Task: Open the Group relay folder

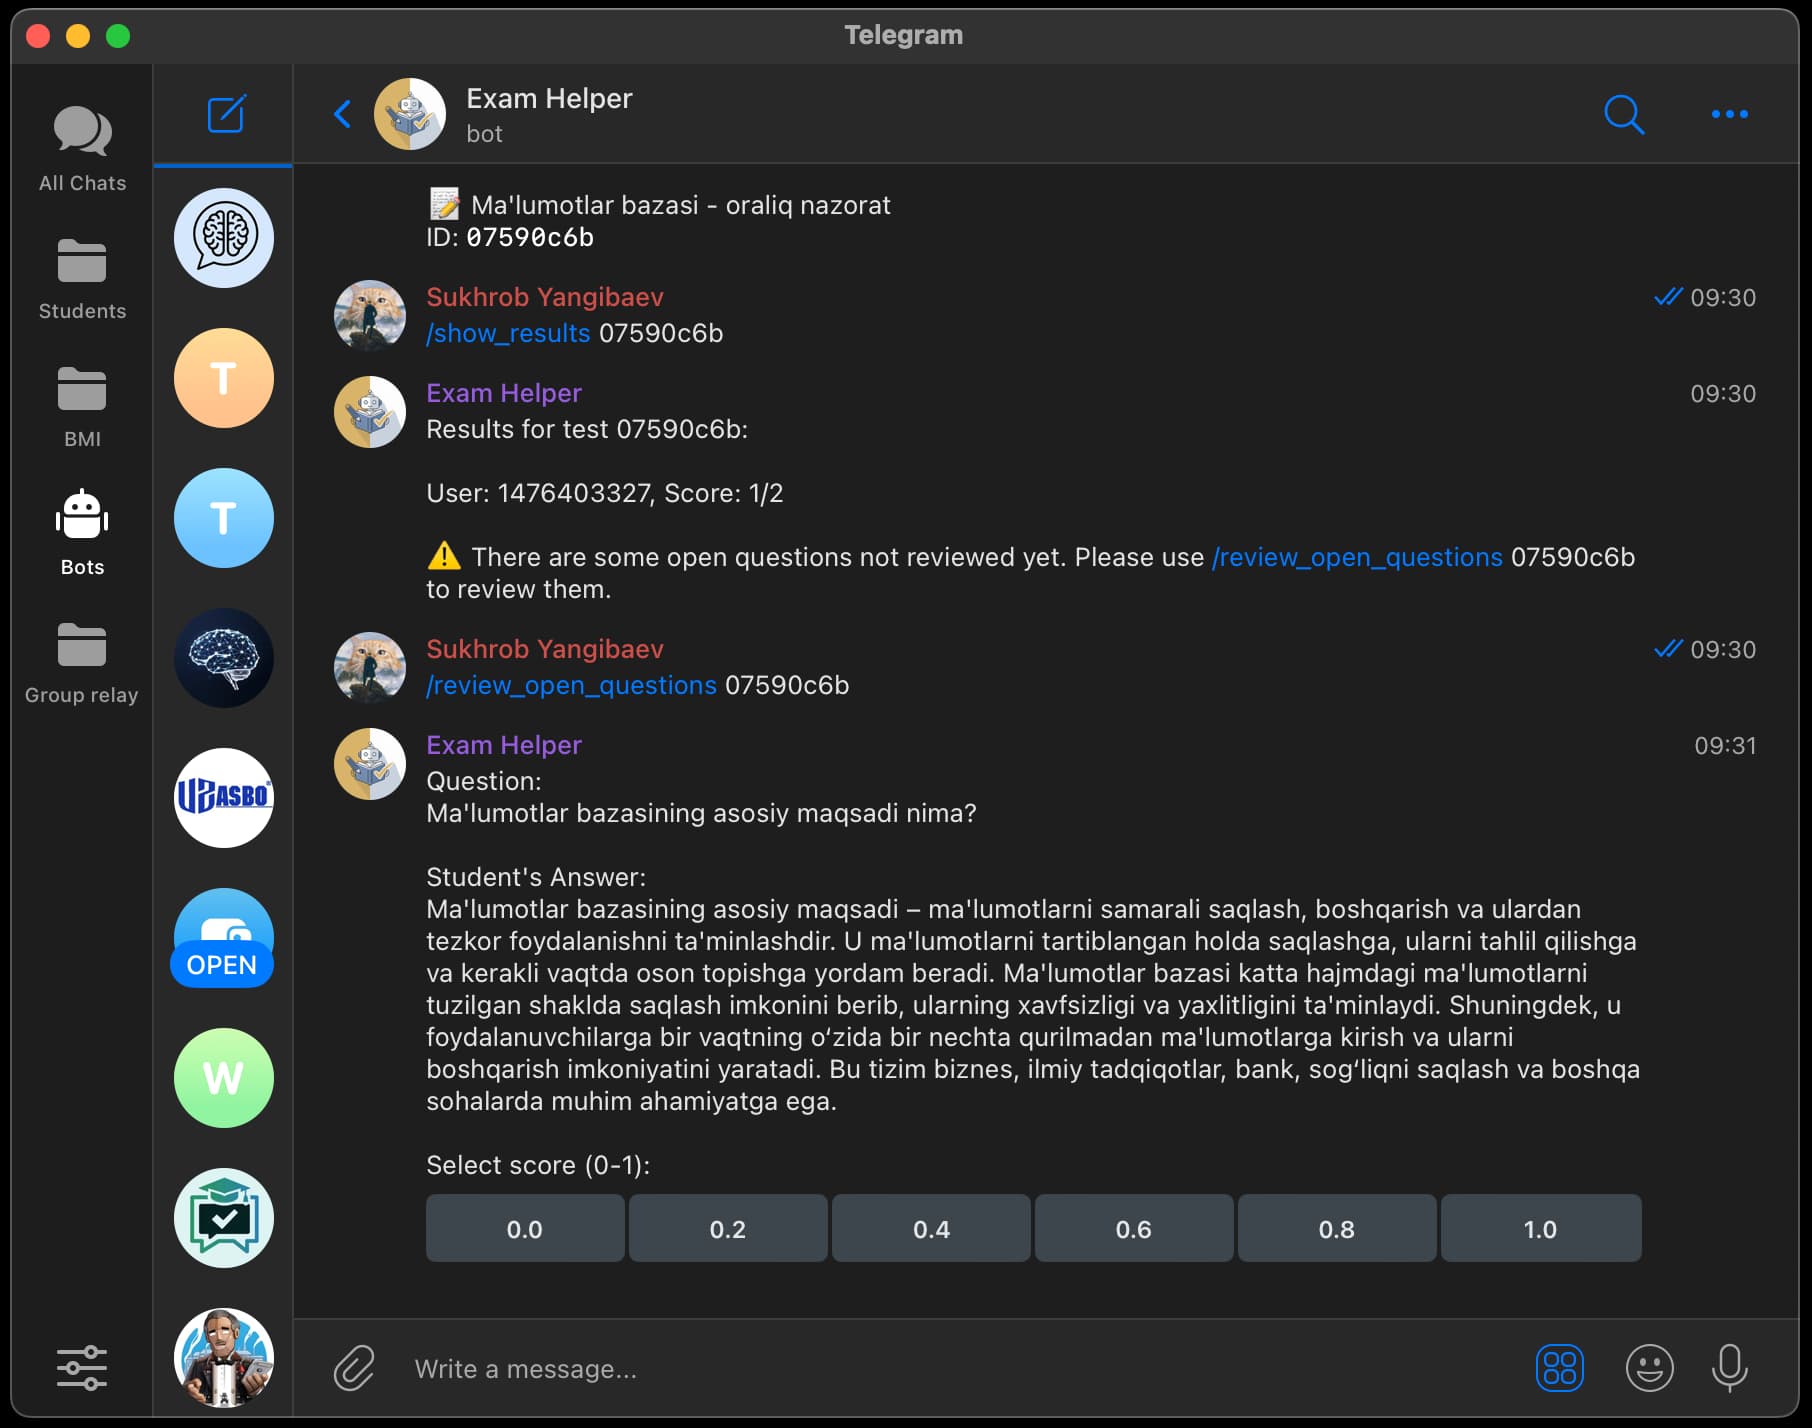Action: pyautogui.click(x=82, y=663)
